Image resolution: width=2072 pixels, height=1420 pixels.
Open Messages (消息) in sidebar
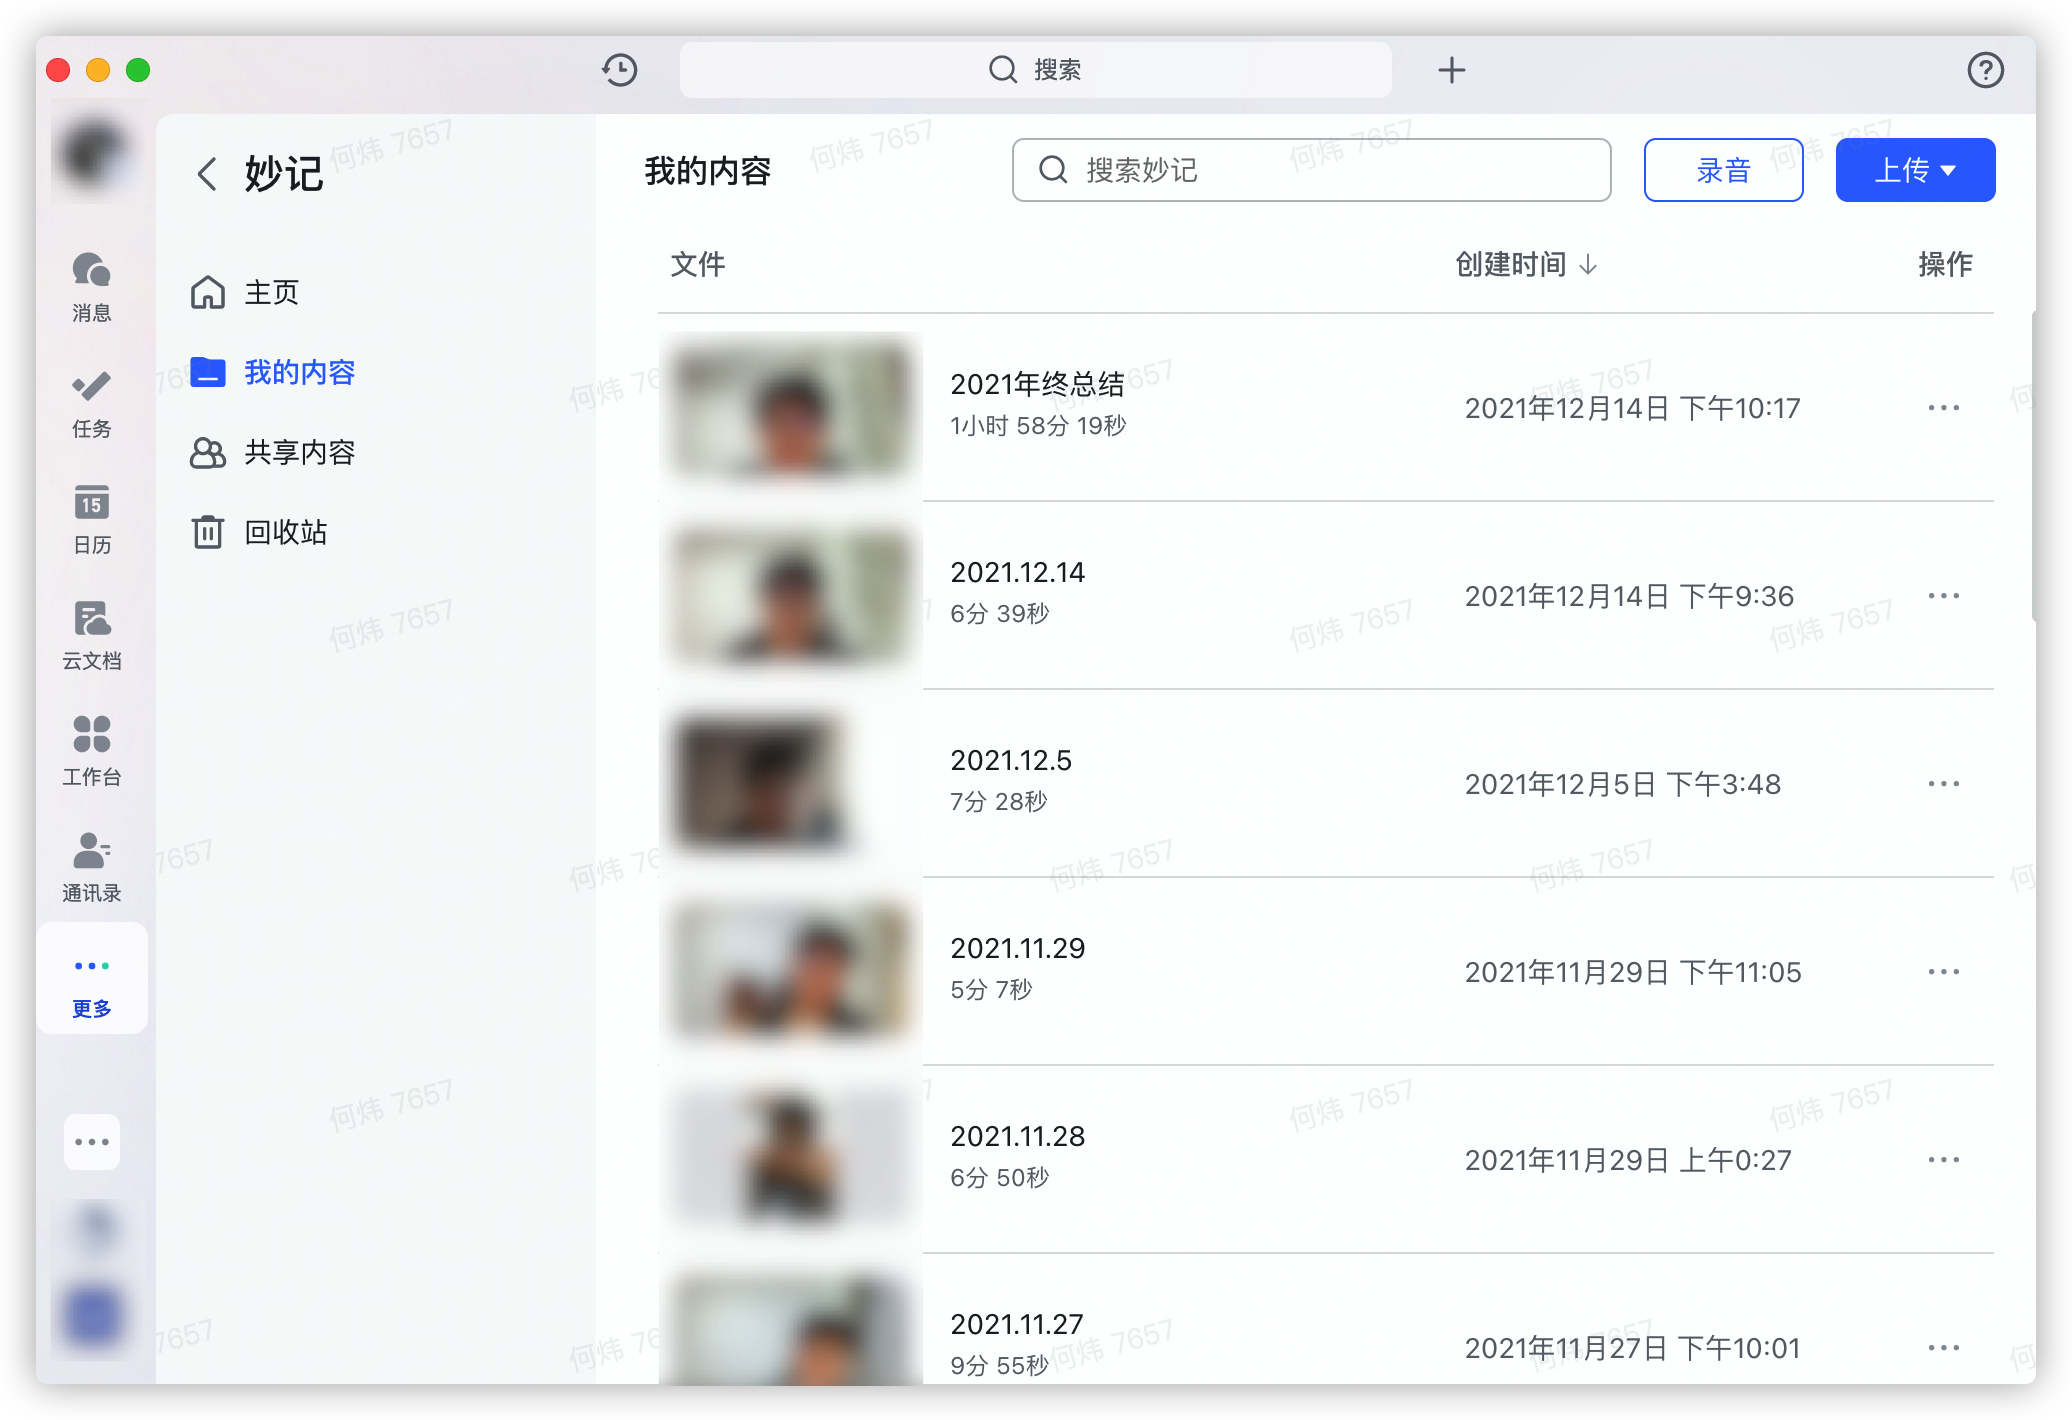(92, 287)
